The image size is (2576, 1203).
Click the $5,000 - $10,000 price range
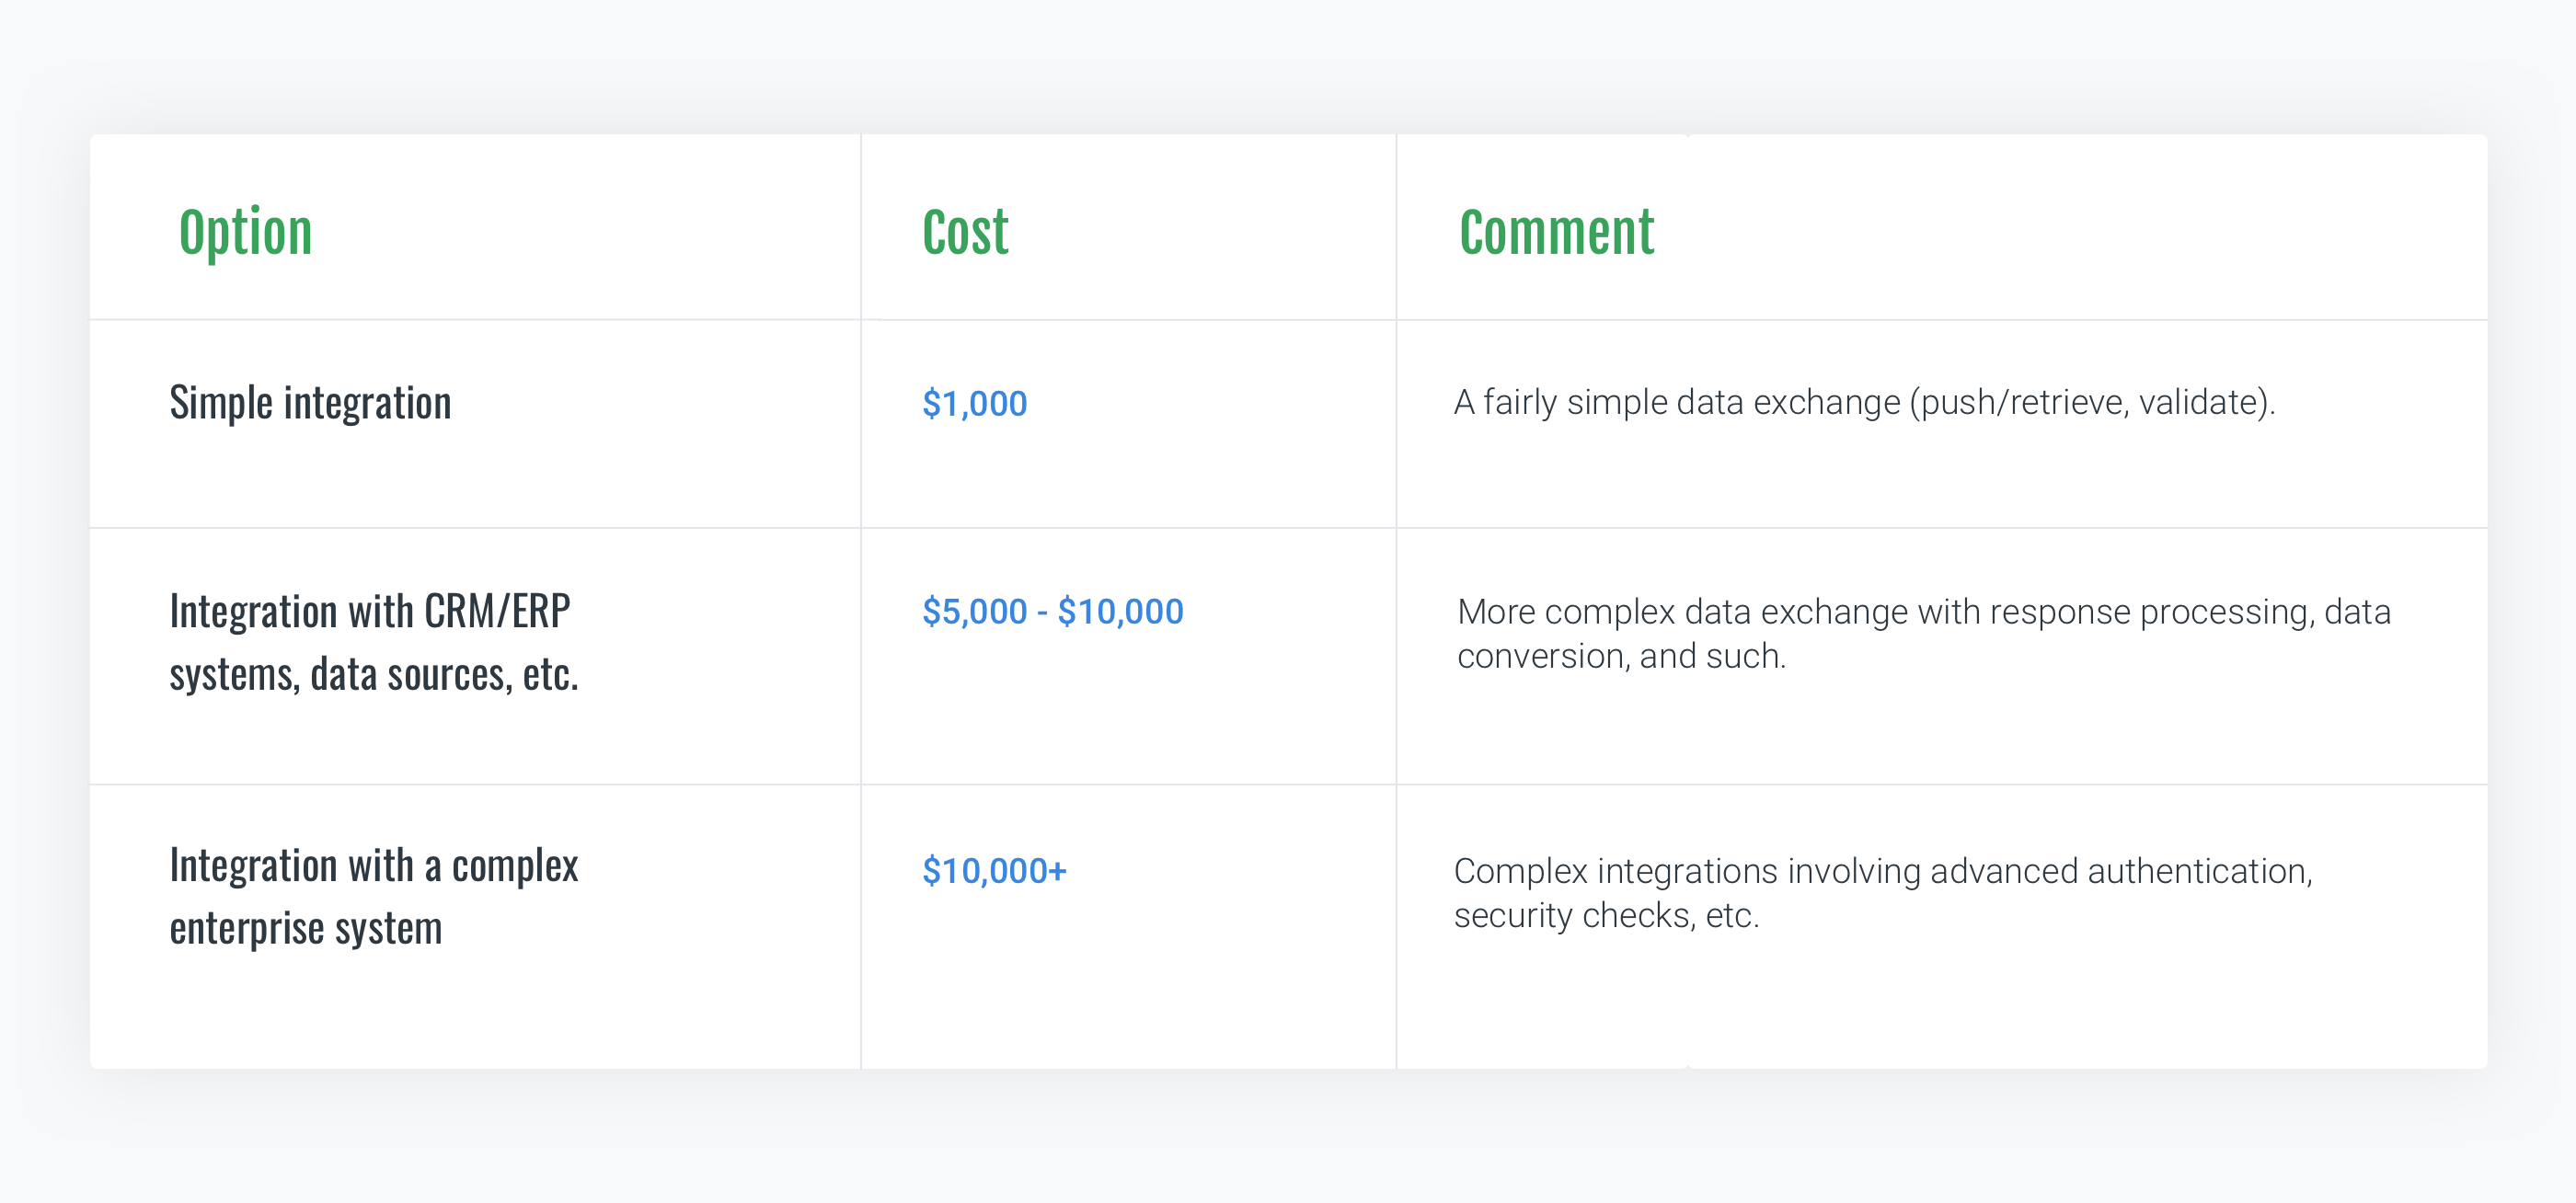1052,611
